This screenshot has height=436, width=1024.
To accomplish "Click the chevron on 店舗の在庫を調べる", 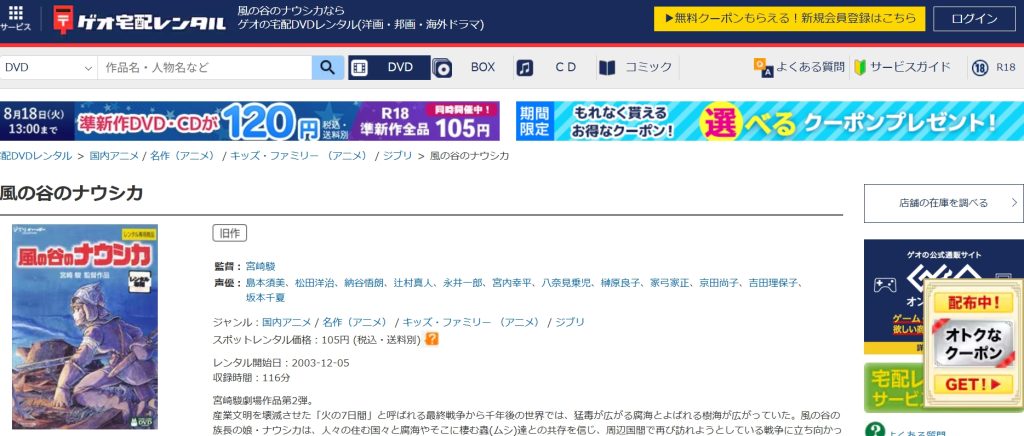I will tap(1014, 203).
